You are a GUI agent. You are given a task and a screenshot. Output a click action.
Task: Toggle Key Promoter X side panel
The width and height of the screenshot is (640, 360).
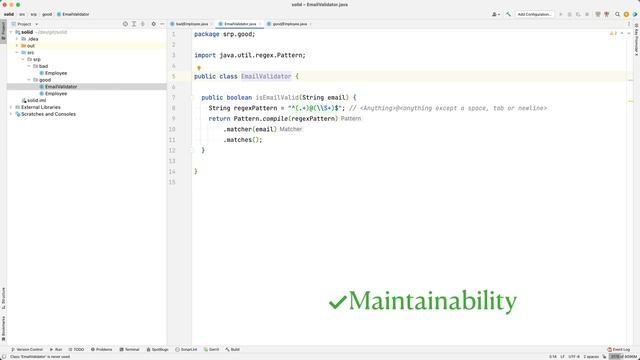coord(636,39)
